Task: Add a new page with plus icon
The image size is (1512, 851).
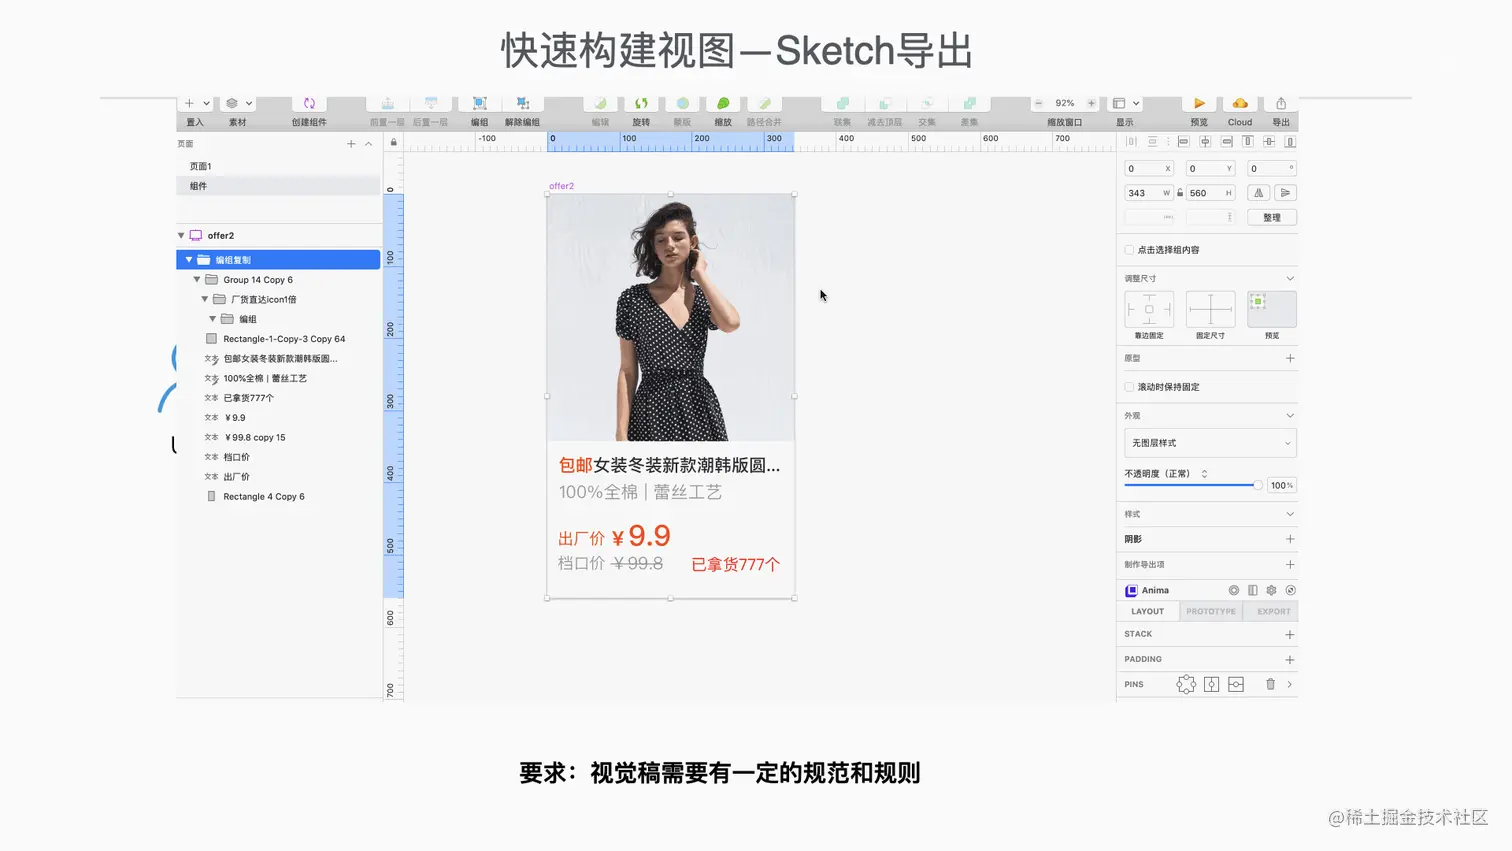Action: coord(351,144)
